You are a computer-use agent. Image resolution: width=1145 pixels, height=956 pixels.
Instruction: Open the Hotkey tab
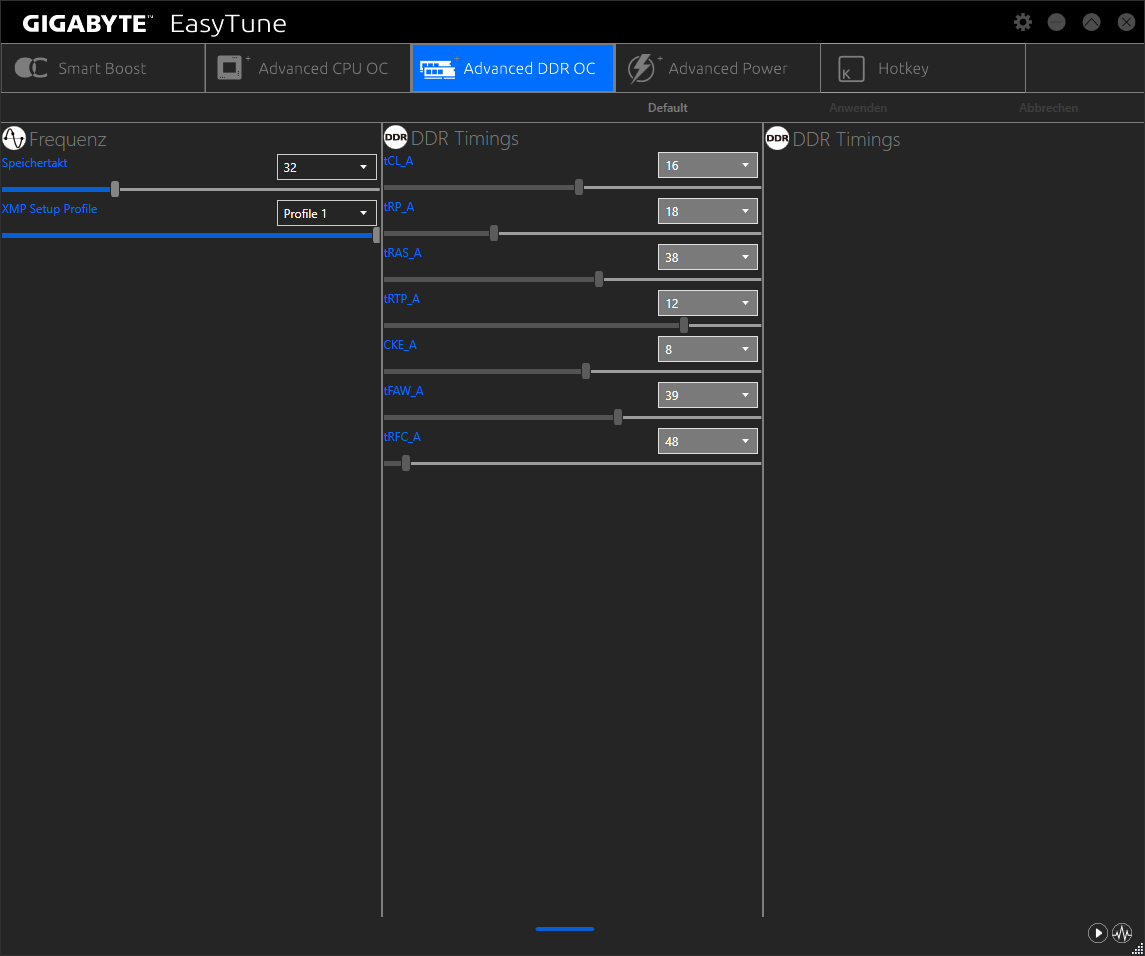pyautogui.click(x=924, y=68)
